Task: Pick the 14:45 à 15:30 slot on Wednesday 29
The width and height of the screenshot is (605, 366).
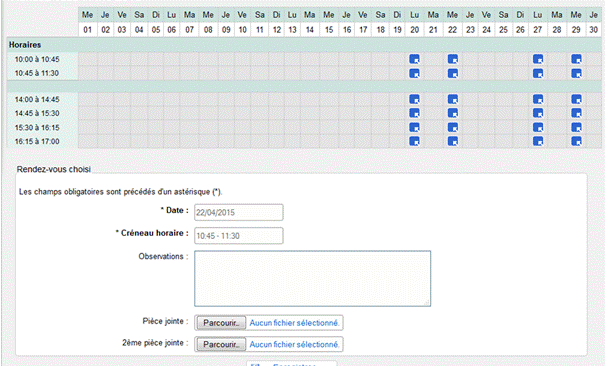Action: 576,113
